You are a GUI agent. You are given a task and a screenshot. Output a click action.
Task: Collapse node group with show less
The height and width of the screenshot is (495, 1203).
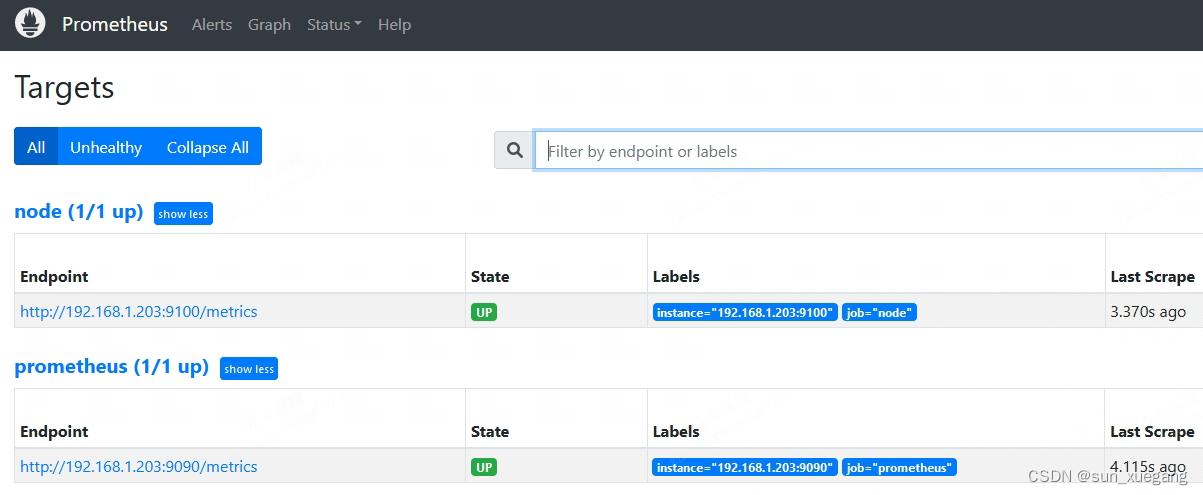183,213
